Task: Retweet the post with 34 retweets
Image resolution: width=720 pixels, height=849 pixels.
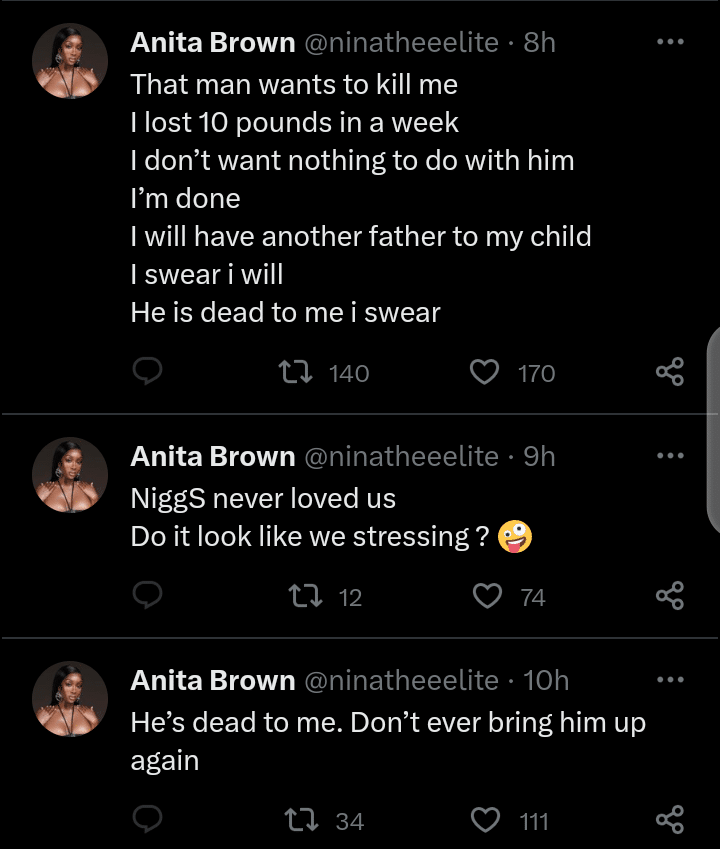Action: click(297, 821)
